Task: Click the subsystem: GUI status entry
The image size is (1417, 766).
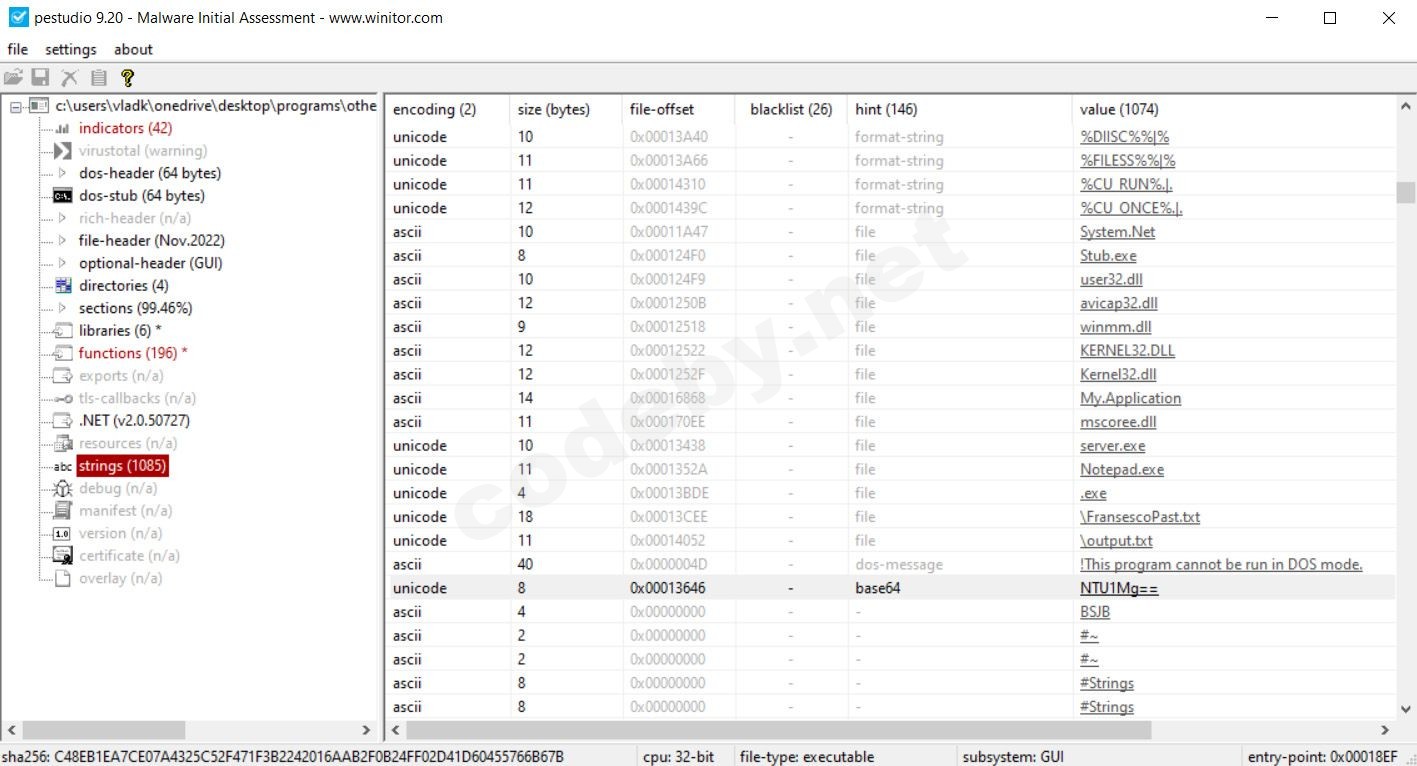Action: pos(1012,756)
